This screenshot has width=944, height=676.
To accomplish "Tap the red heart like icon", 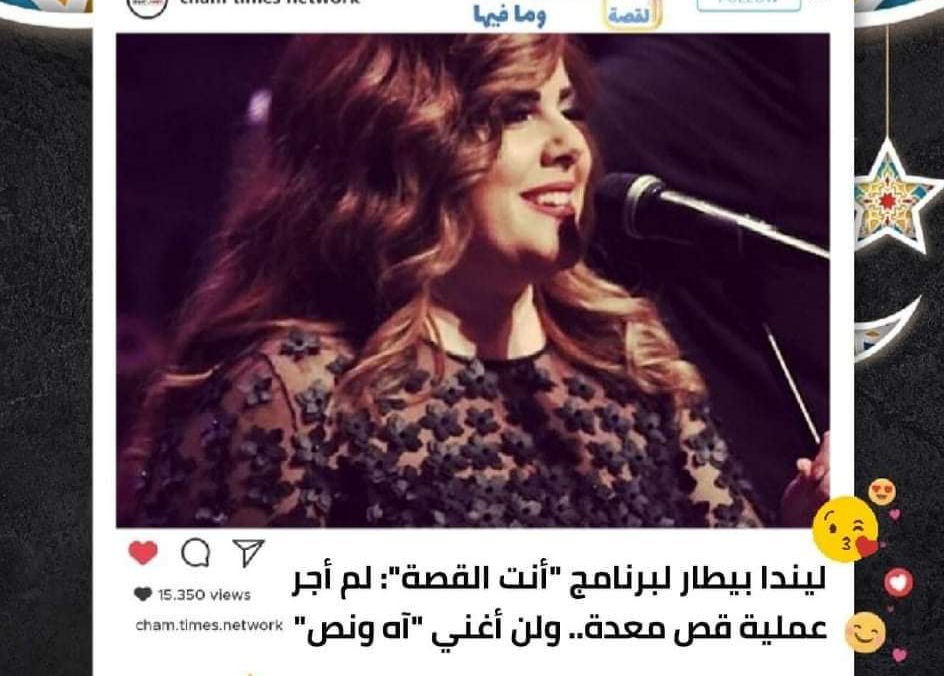I will [x=143, y=552].
